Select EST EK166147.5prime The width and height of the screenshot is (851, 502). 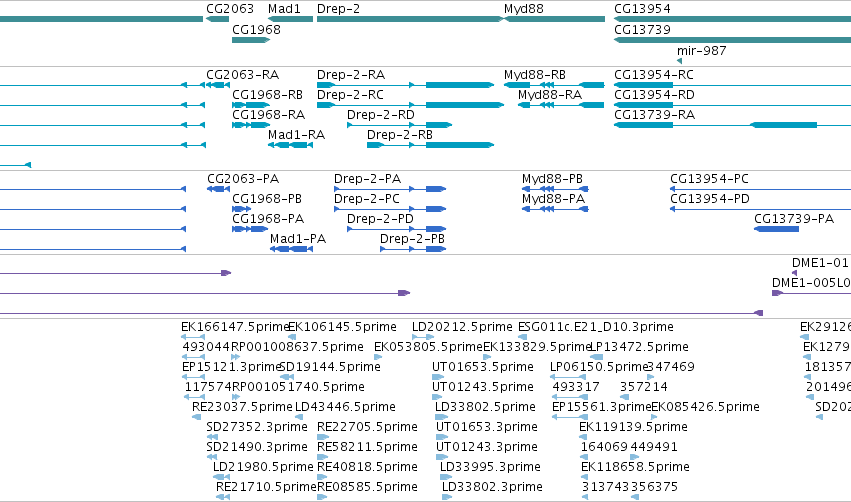[235, 327]
